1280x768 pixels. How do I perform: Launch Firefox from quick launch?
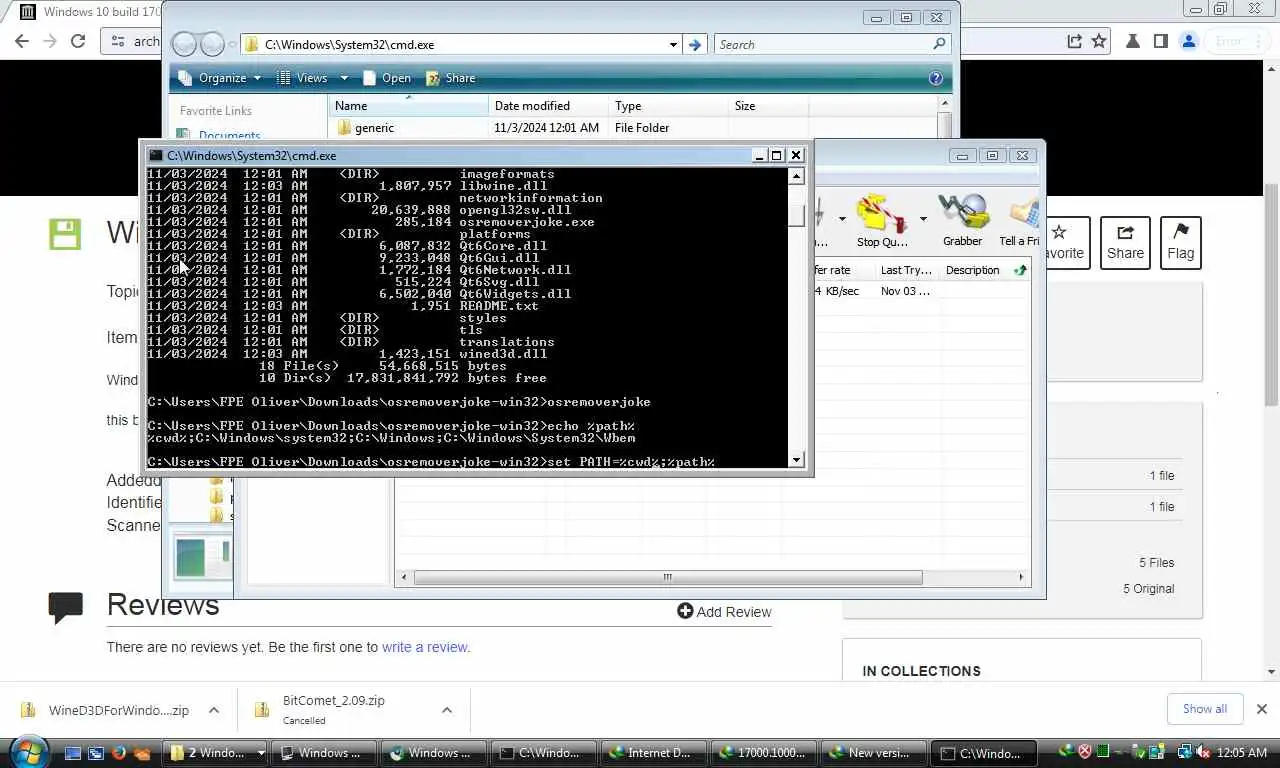[x=119, y=753]
